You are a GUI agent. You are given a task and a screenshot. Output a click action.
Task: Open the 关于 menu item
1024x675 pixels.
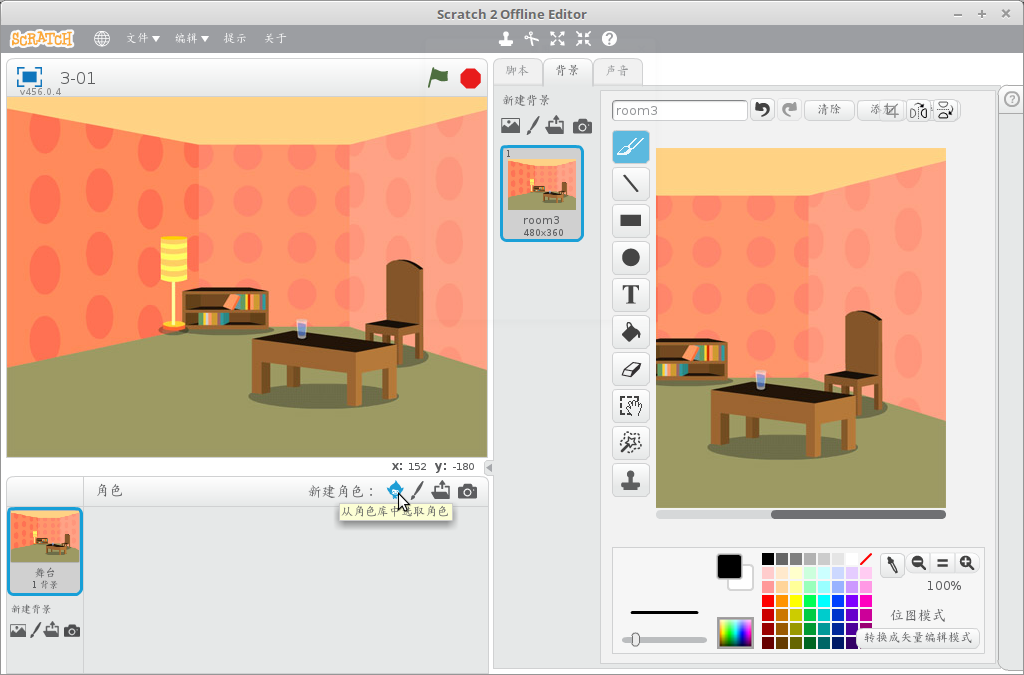coord(276,39)
